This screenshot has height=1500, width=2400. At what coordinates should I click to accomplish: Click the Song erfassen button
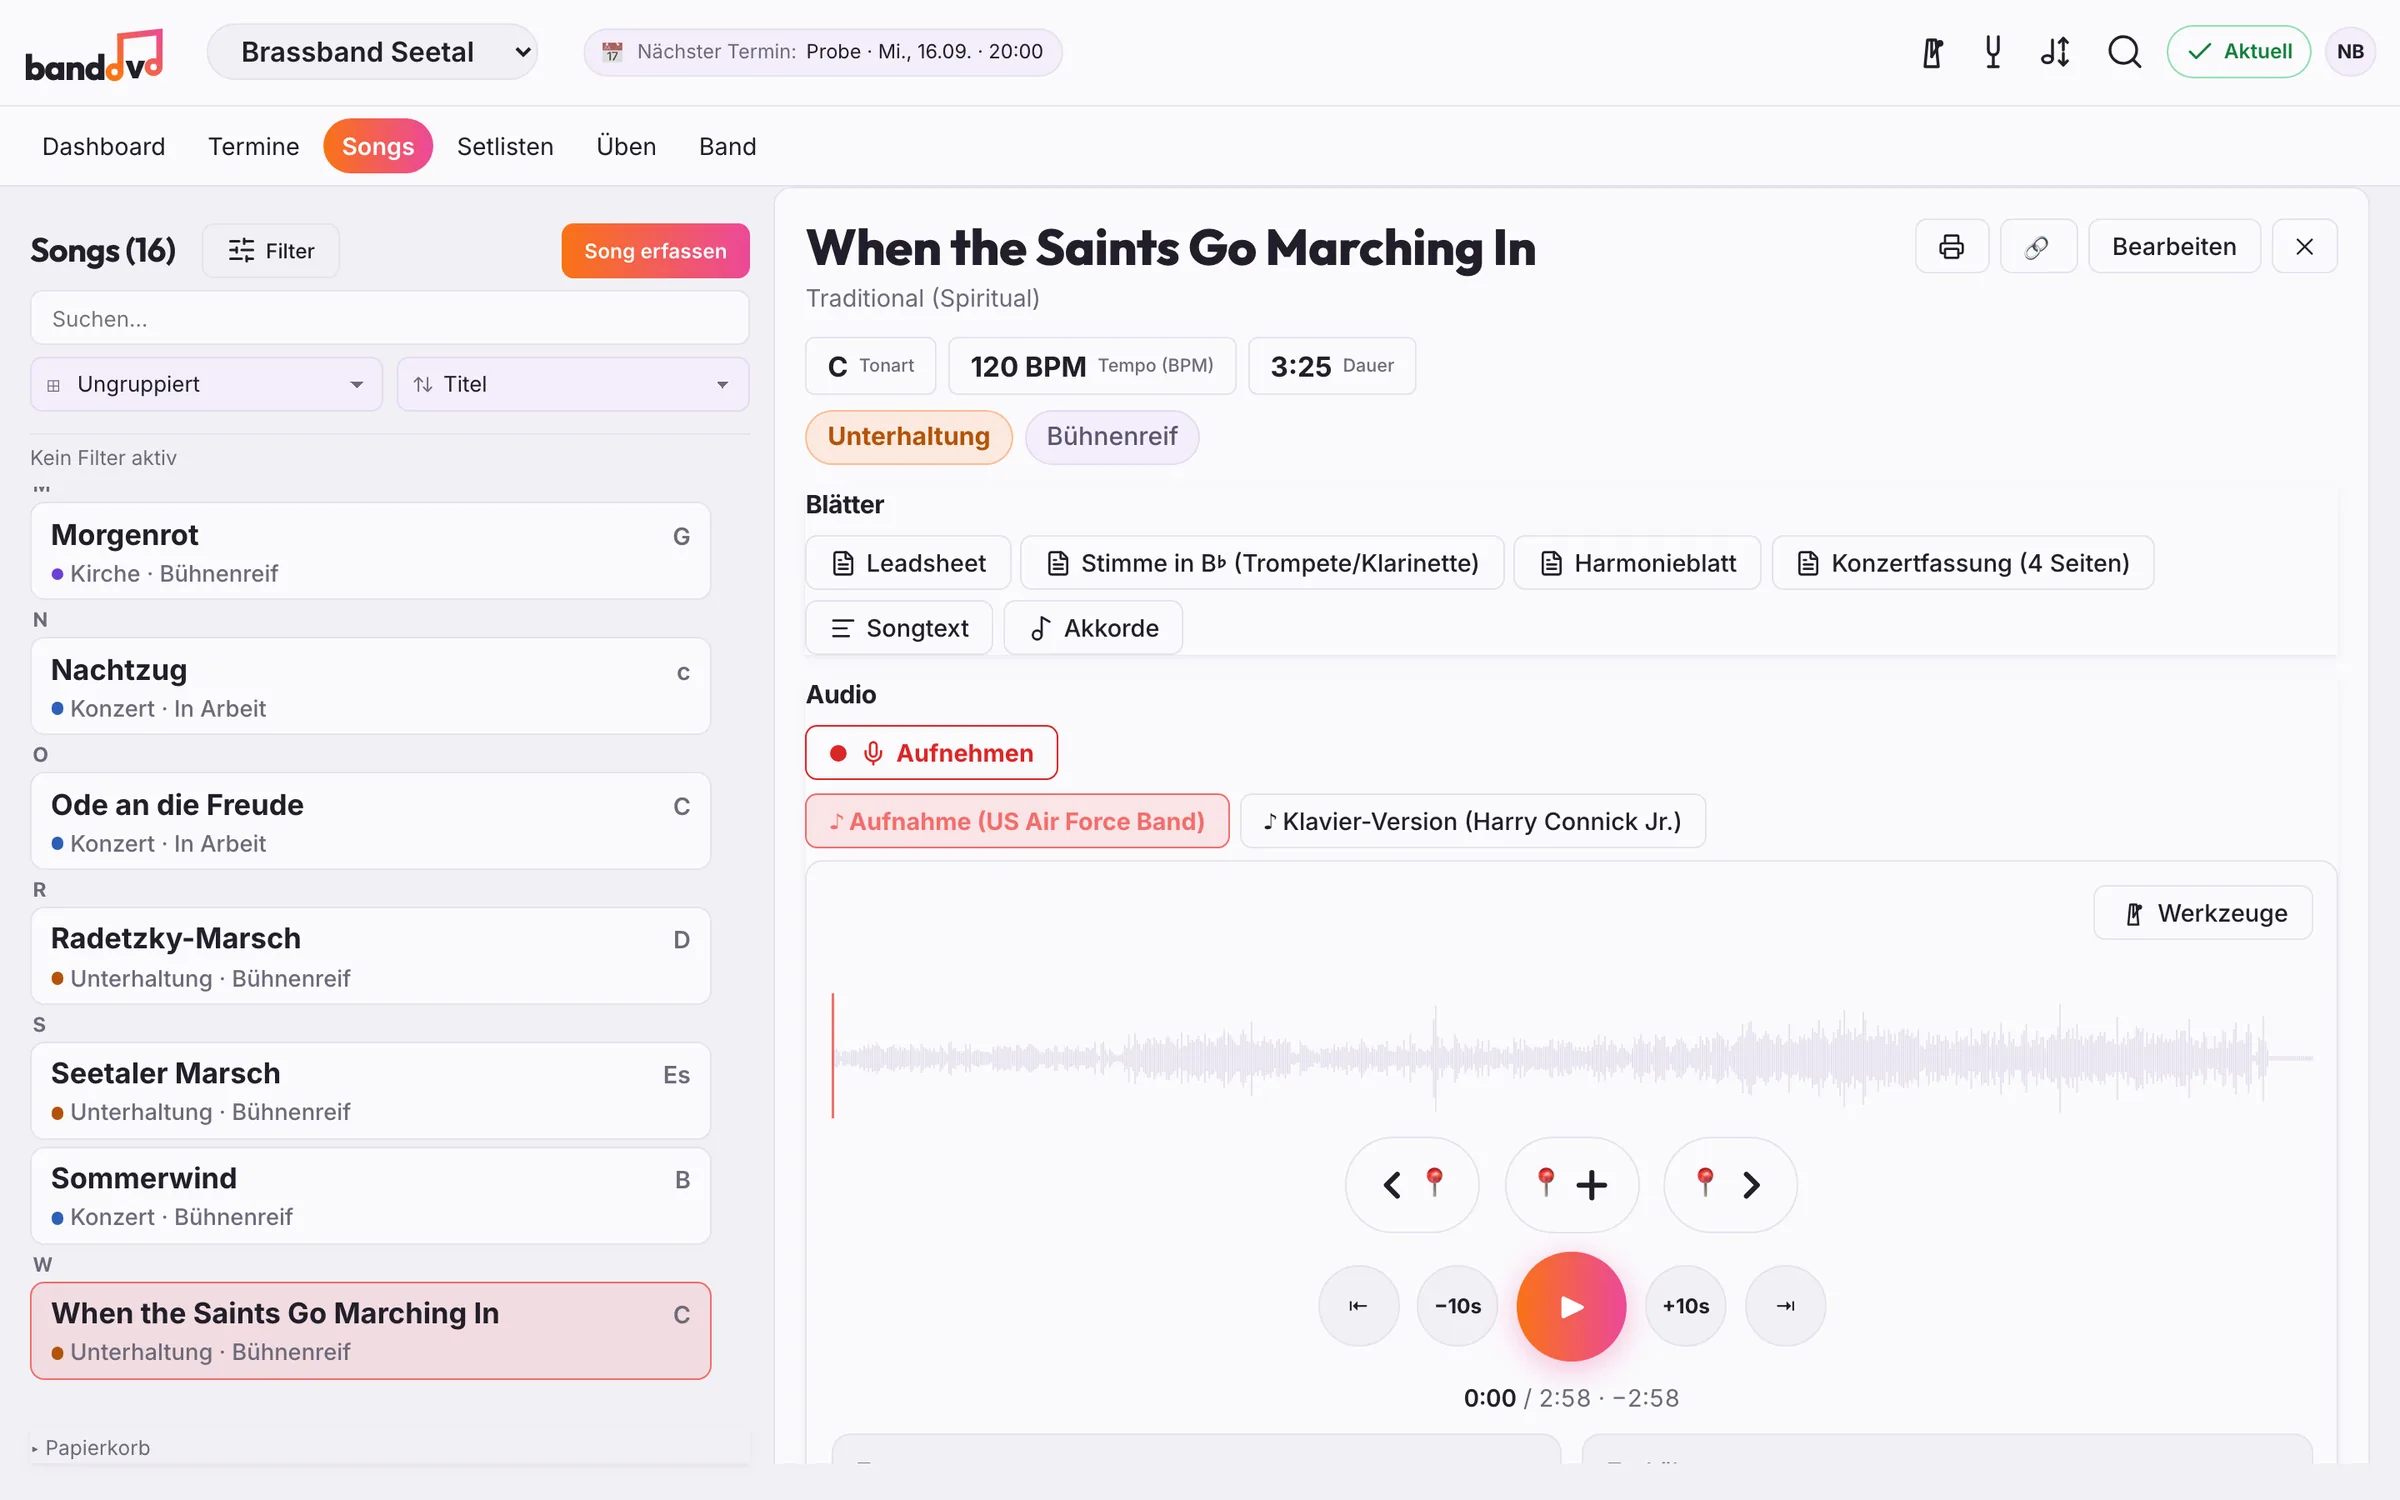click(655, 250)
